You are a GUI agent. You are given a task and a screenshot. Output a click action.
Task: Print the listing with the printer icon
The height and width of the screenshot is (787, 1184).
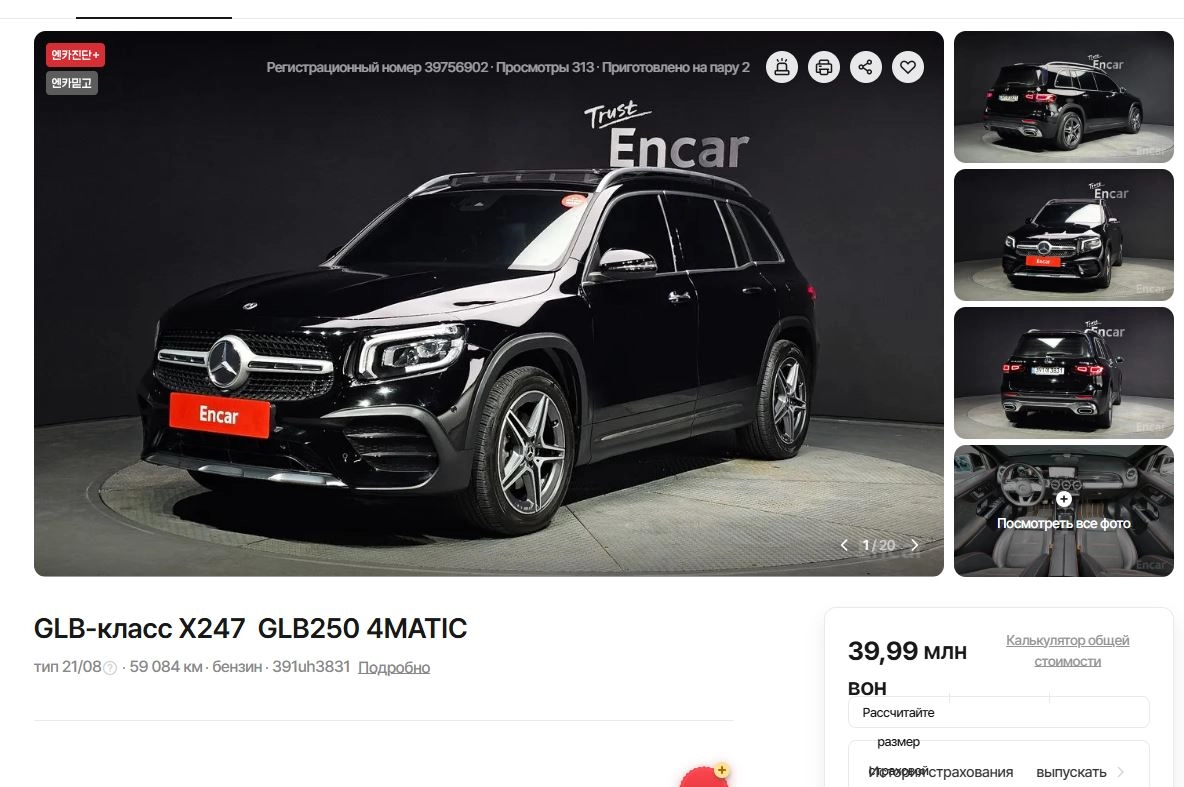pyautogui.click(x=824, y=67)
